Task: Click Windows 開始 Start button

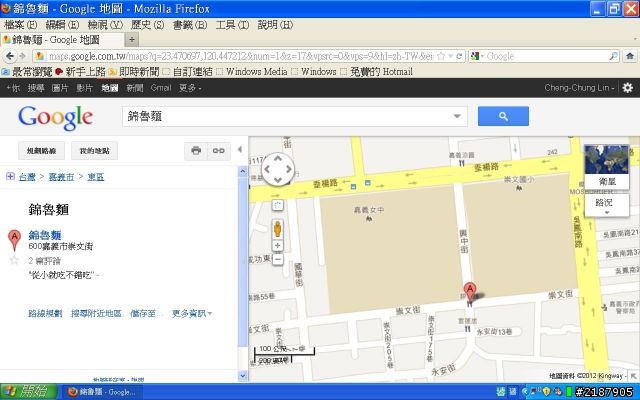Action: [x=29, y=391]
